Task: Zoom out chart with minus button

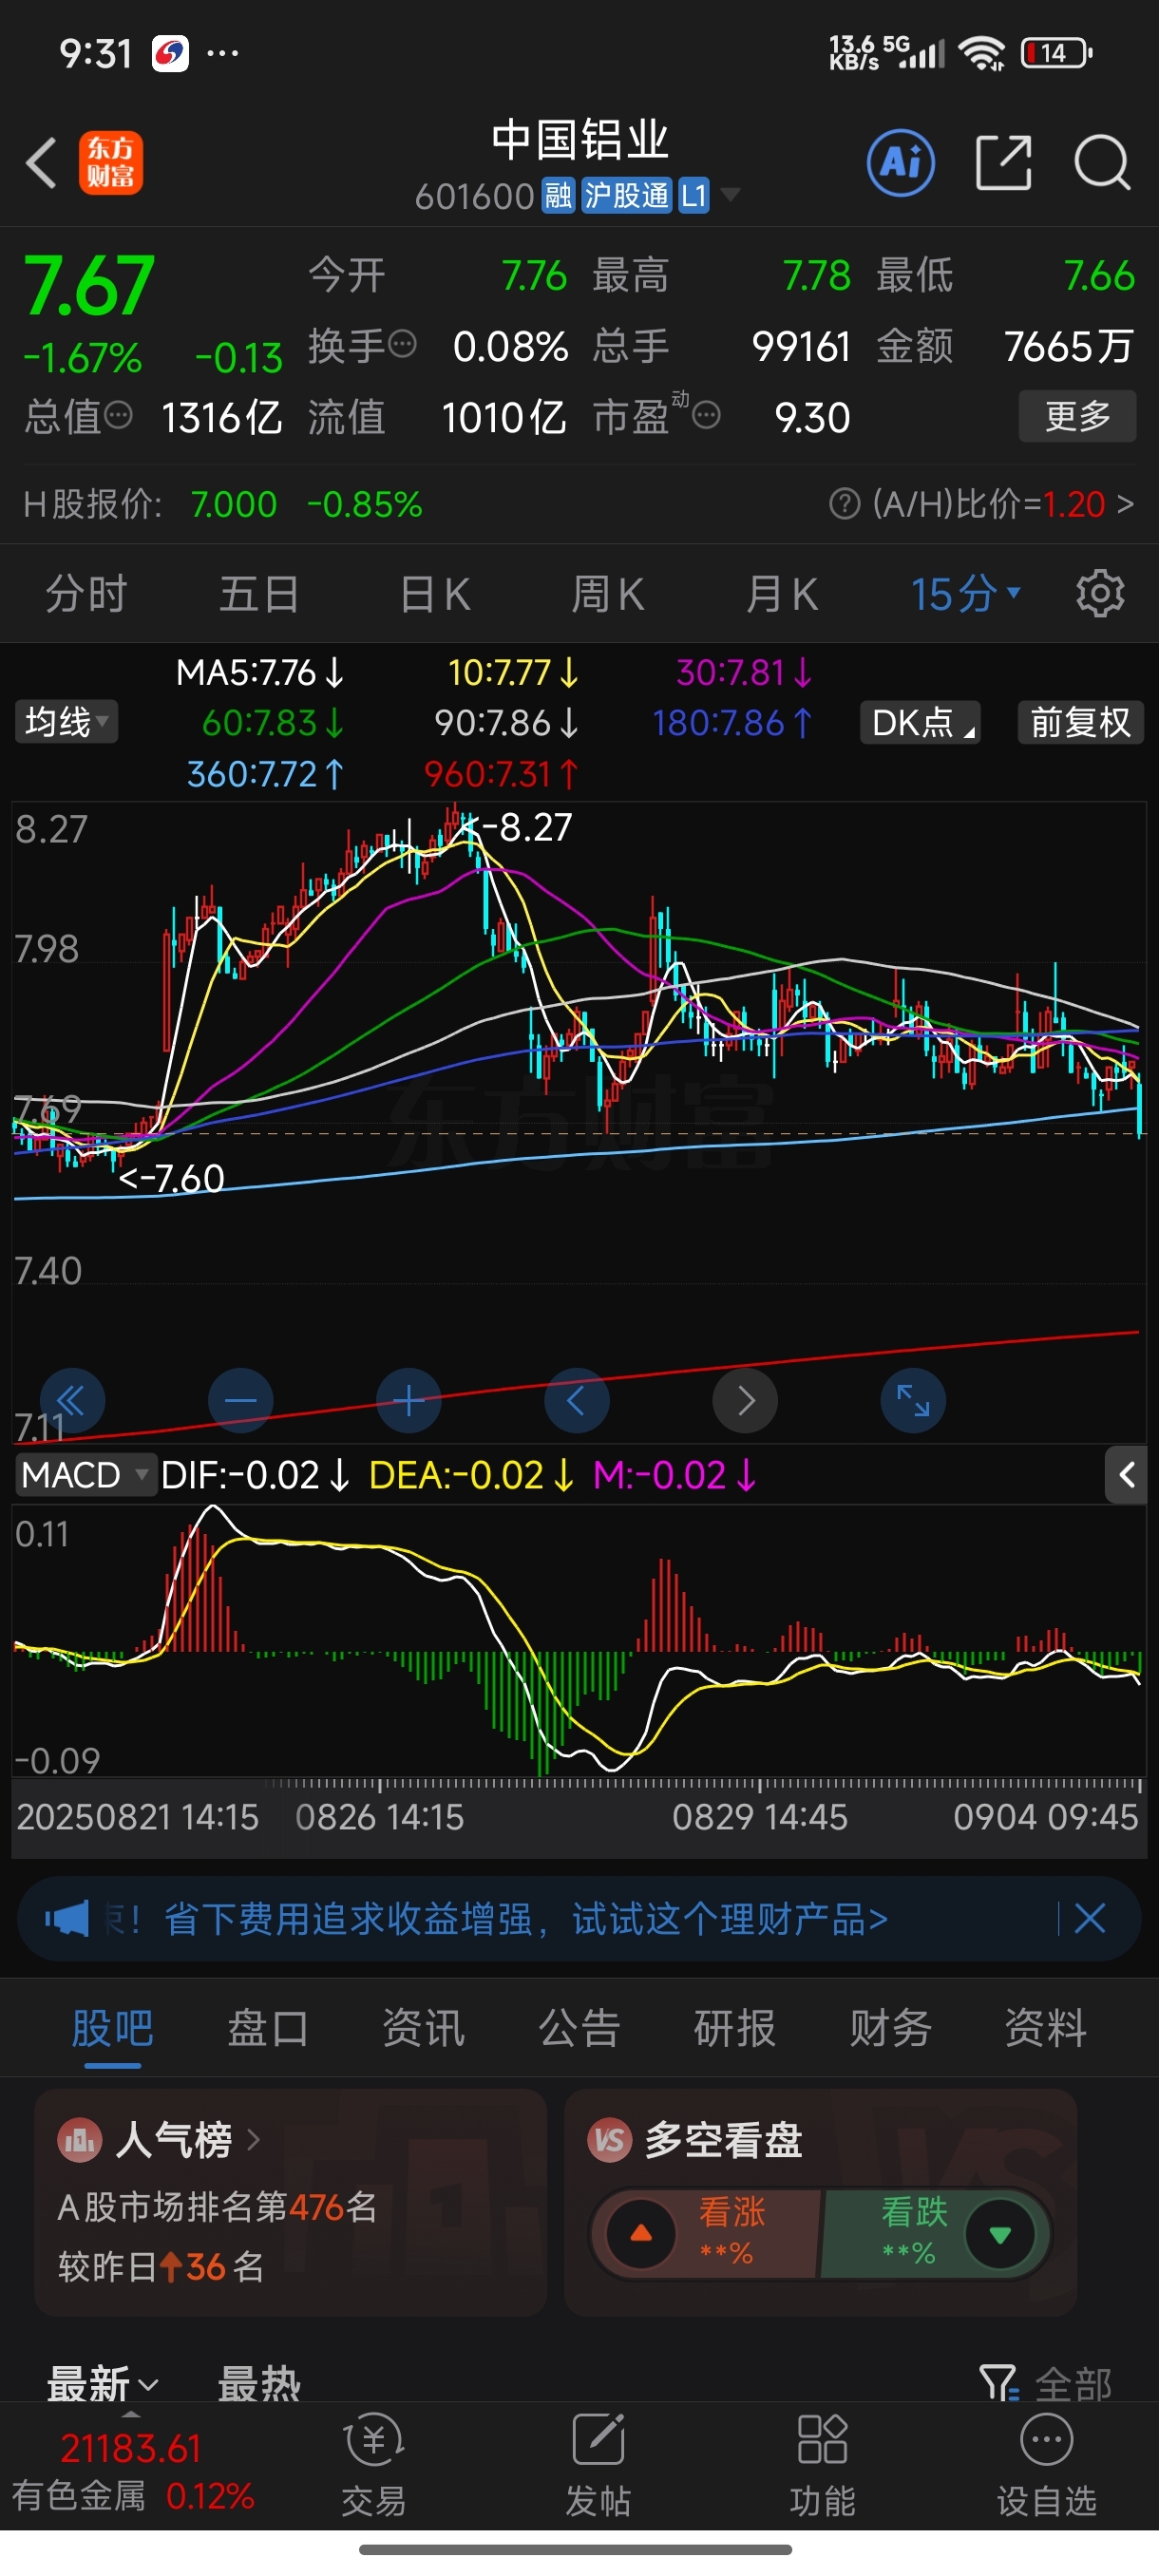Action: [241, 1400]
